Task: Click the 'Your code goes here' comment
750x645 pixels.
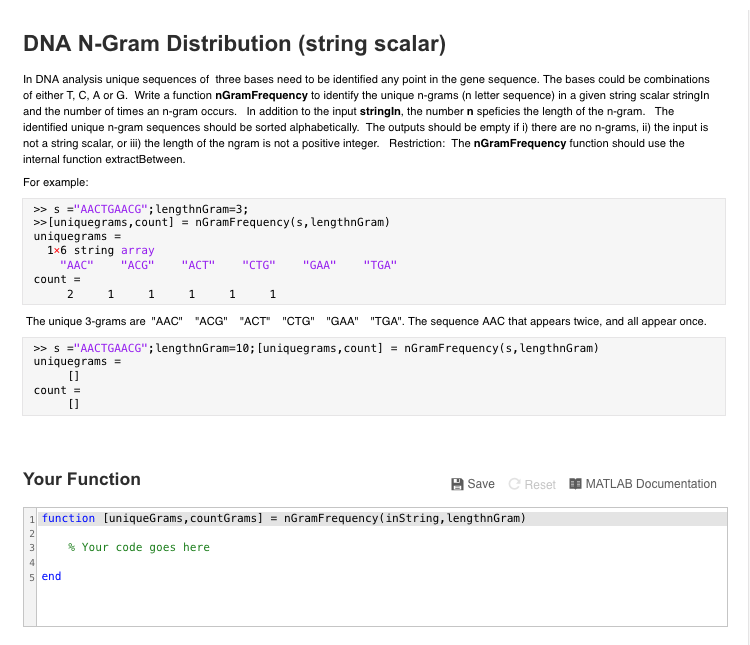Action: coord(139,547)
